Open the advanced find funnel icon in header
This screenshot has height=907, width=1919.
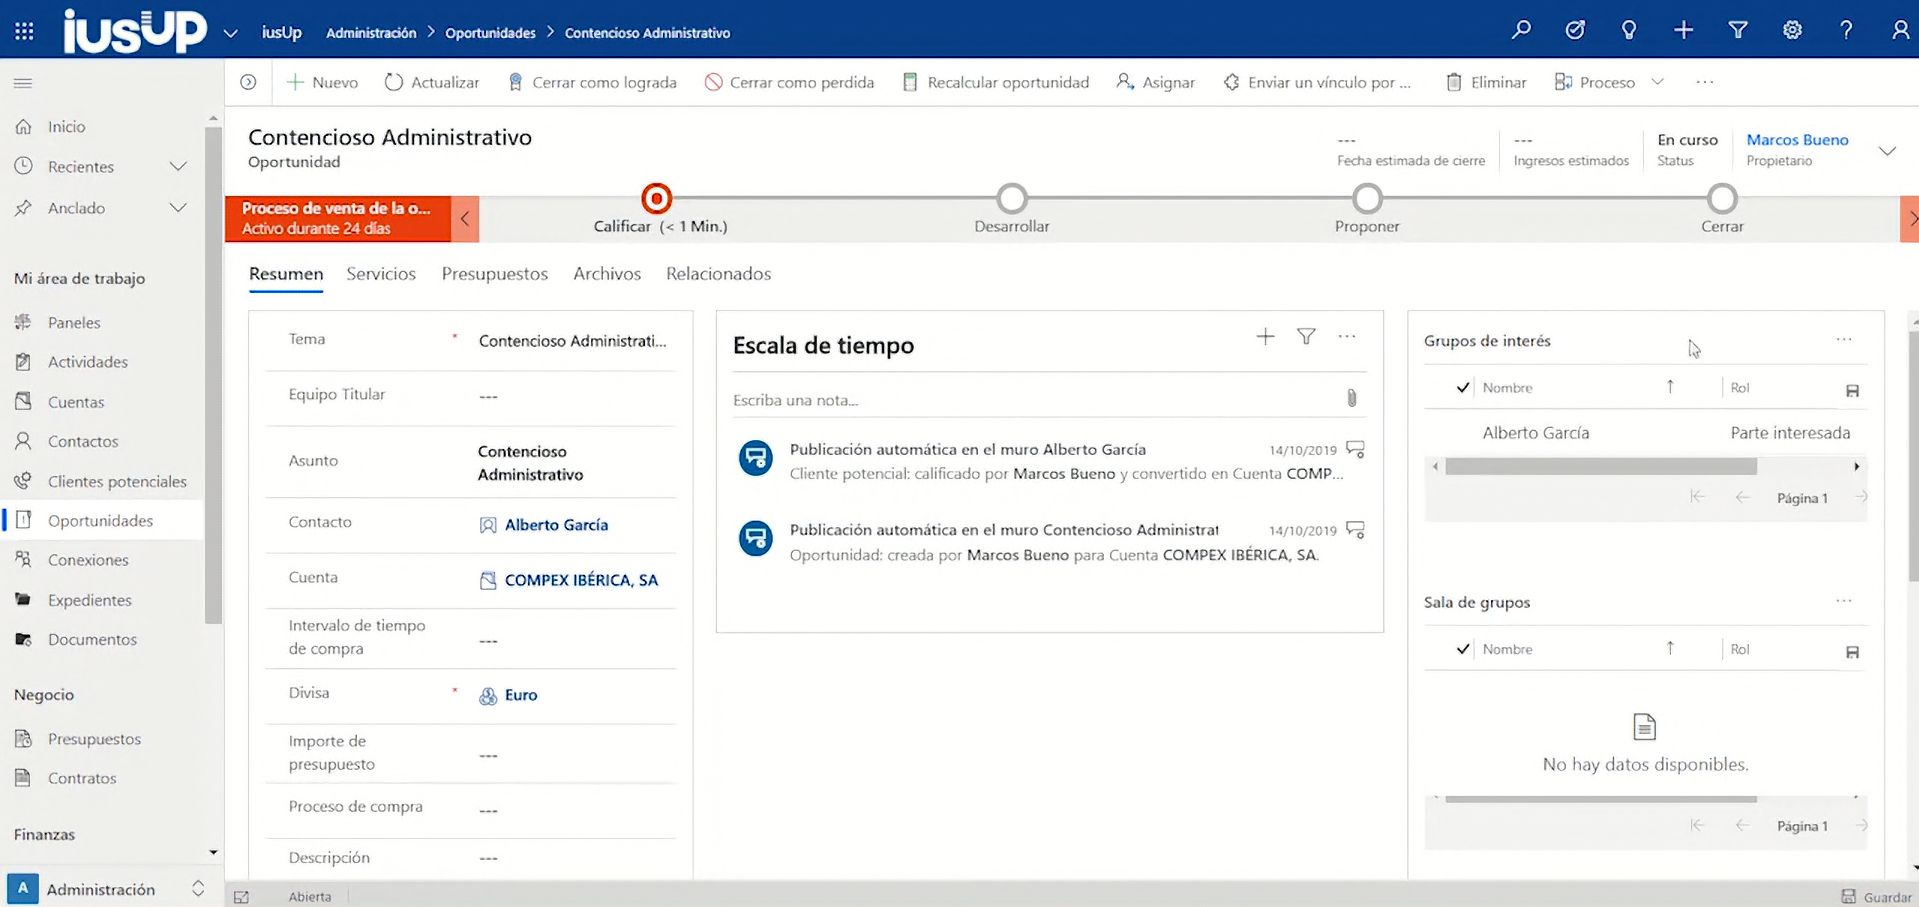pyautogui.click(x=1738, y=30)
